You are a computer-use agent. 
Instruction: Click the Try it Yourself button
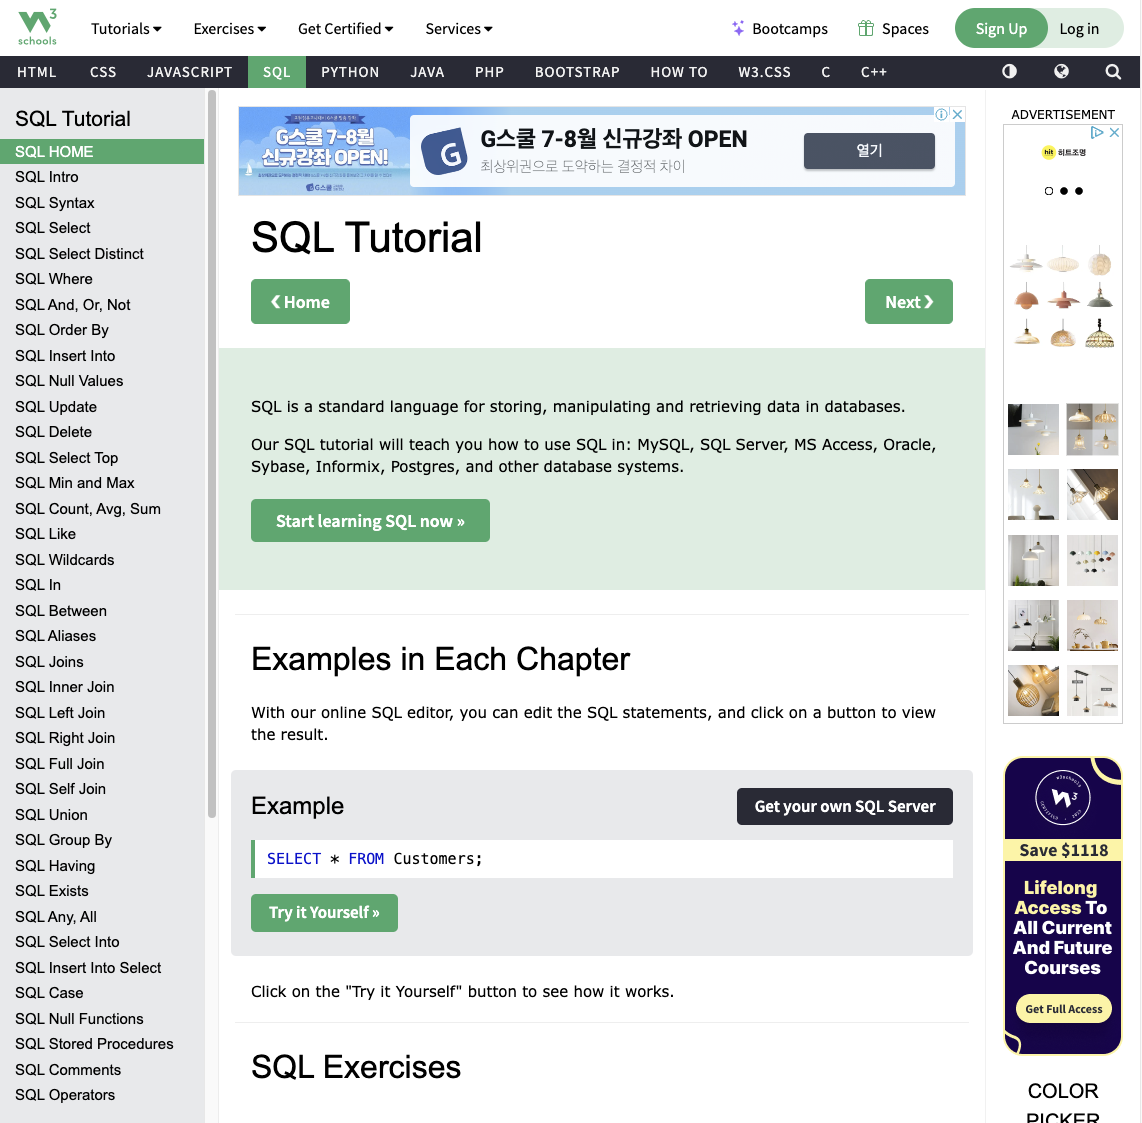tap(324, 913)
